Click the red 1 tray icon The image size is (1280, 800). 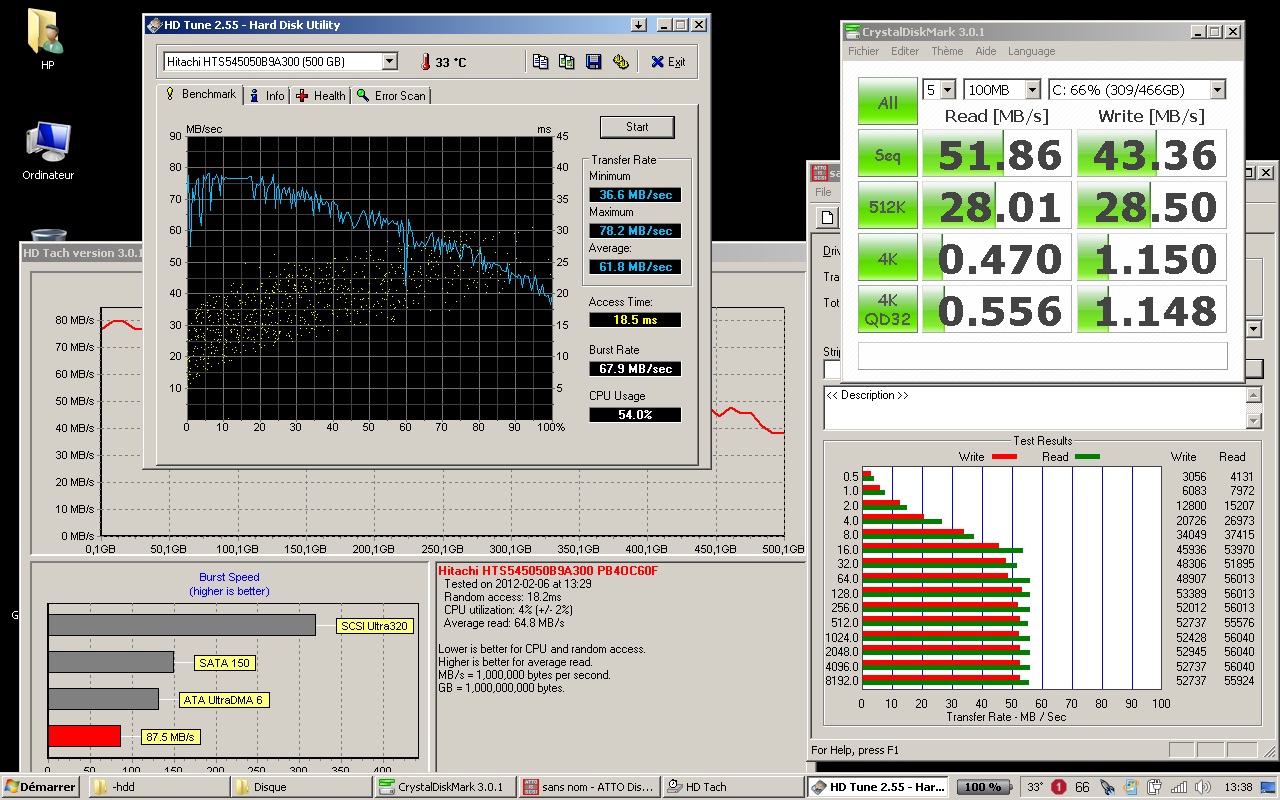tap(1058, 787)
